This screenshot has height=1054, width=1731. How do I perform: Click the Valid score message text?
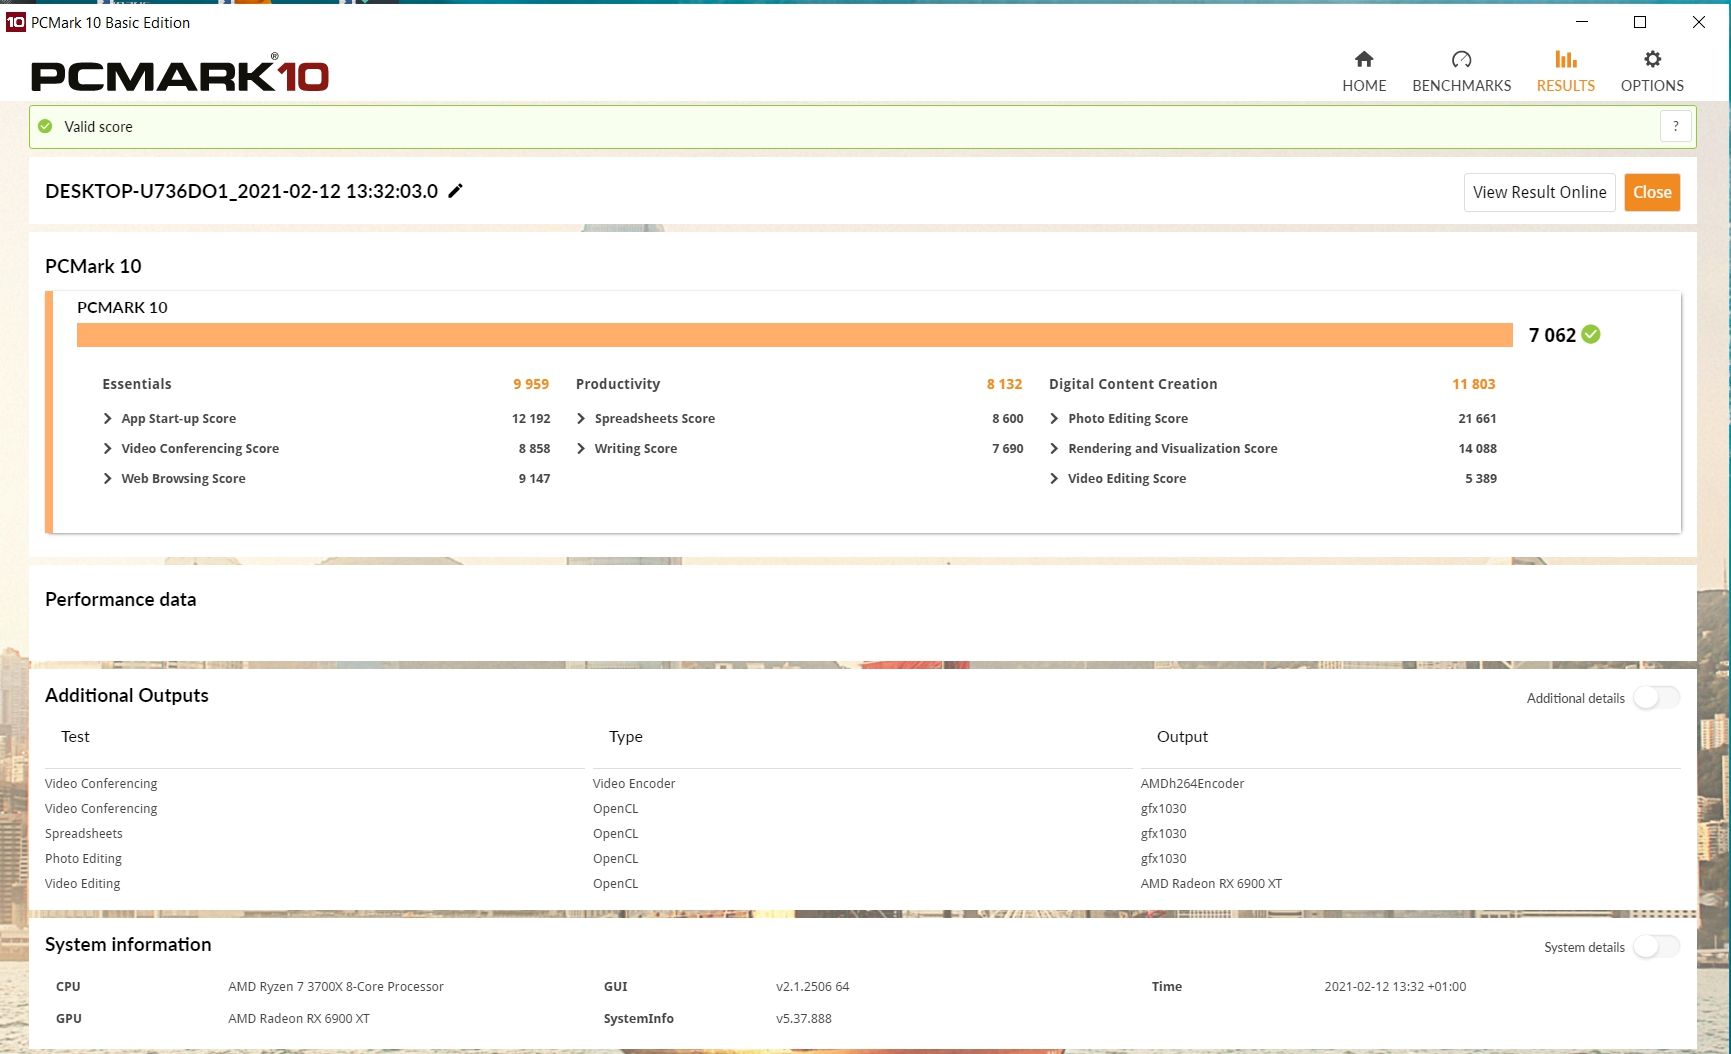98,127
